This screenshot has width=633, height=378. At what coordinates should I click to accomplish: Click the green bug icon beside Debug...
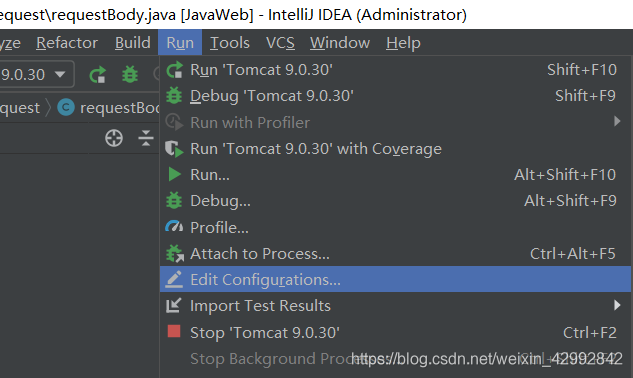[x=174, y=201]
